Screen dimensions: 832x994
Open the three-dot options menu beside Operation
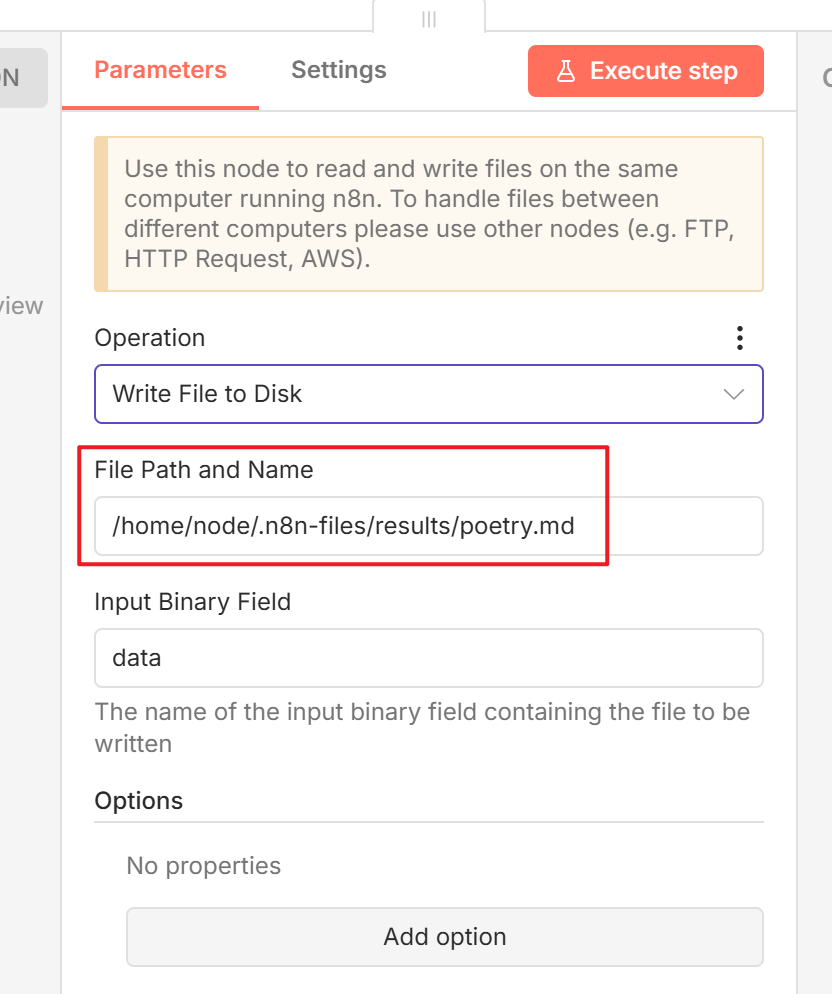coord(740,338)
